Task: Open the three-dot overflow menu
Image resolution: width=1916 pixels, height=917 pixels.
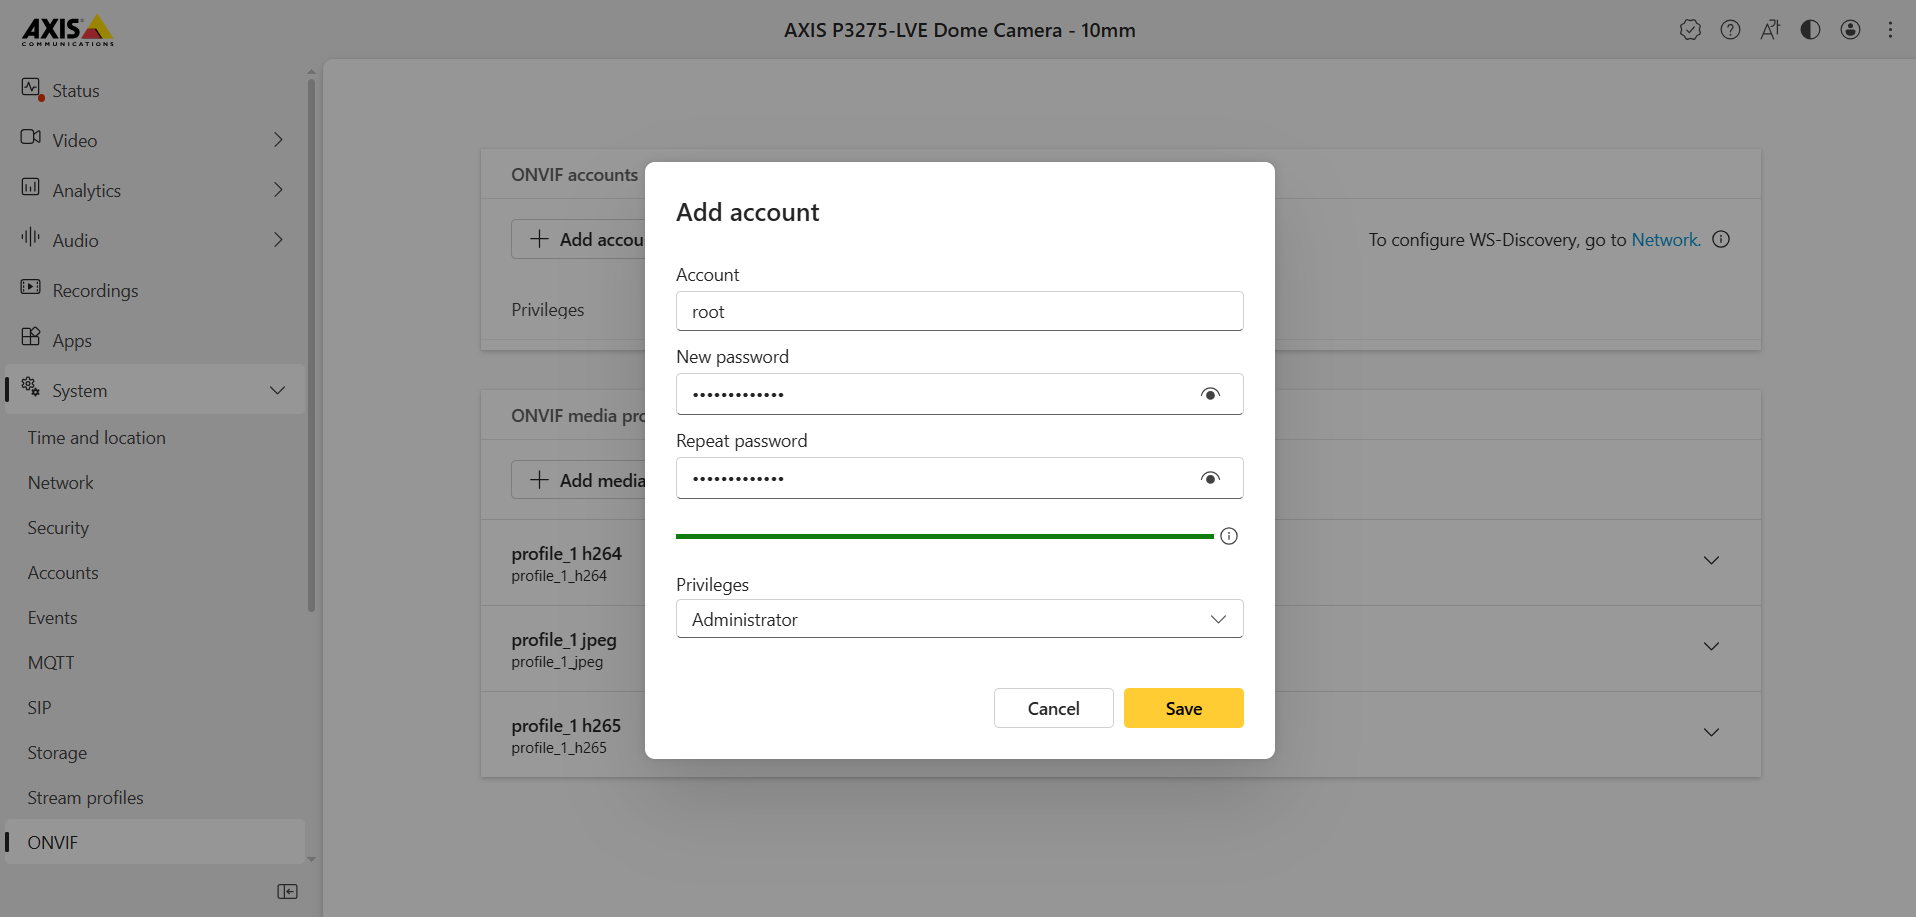Action: coord(1890,30)
